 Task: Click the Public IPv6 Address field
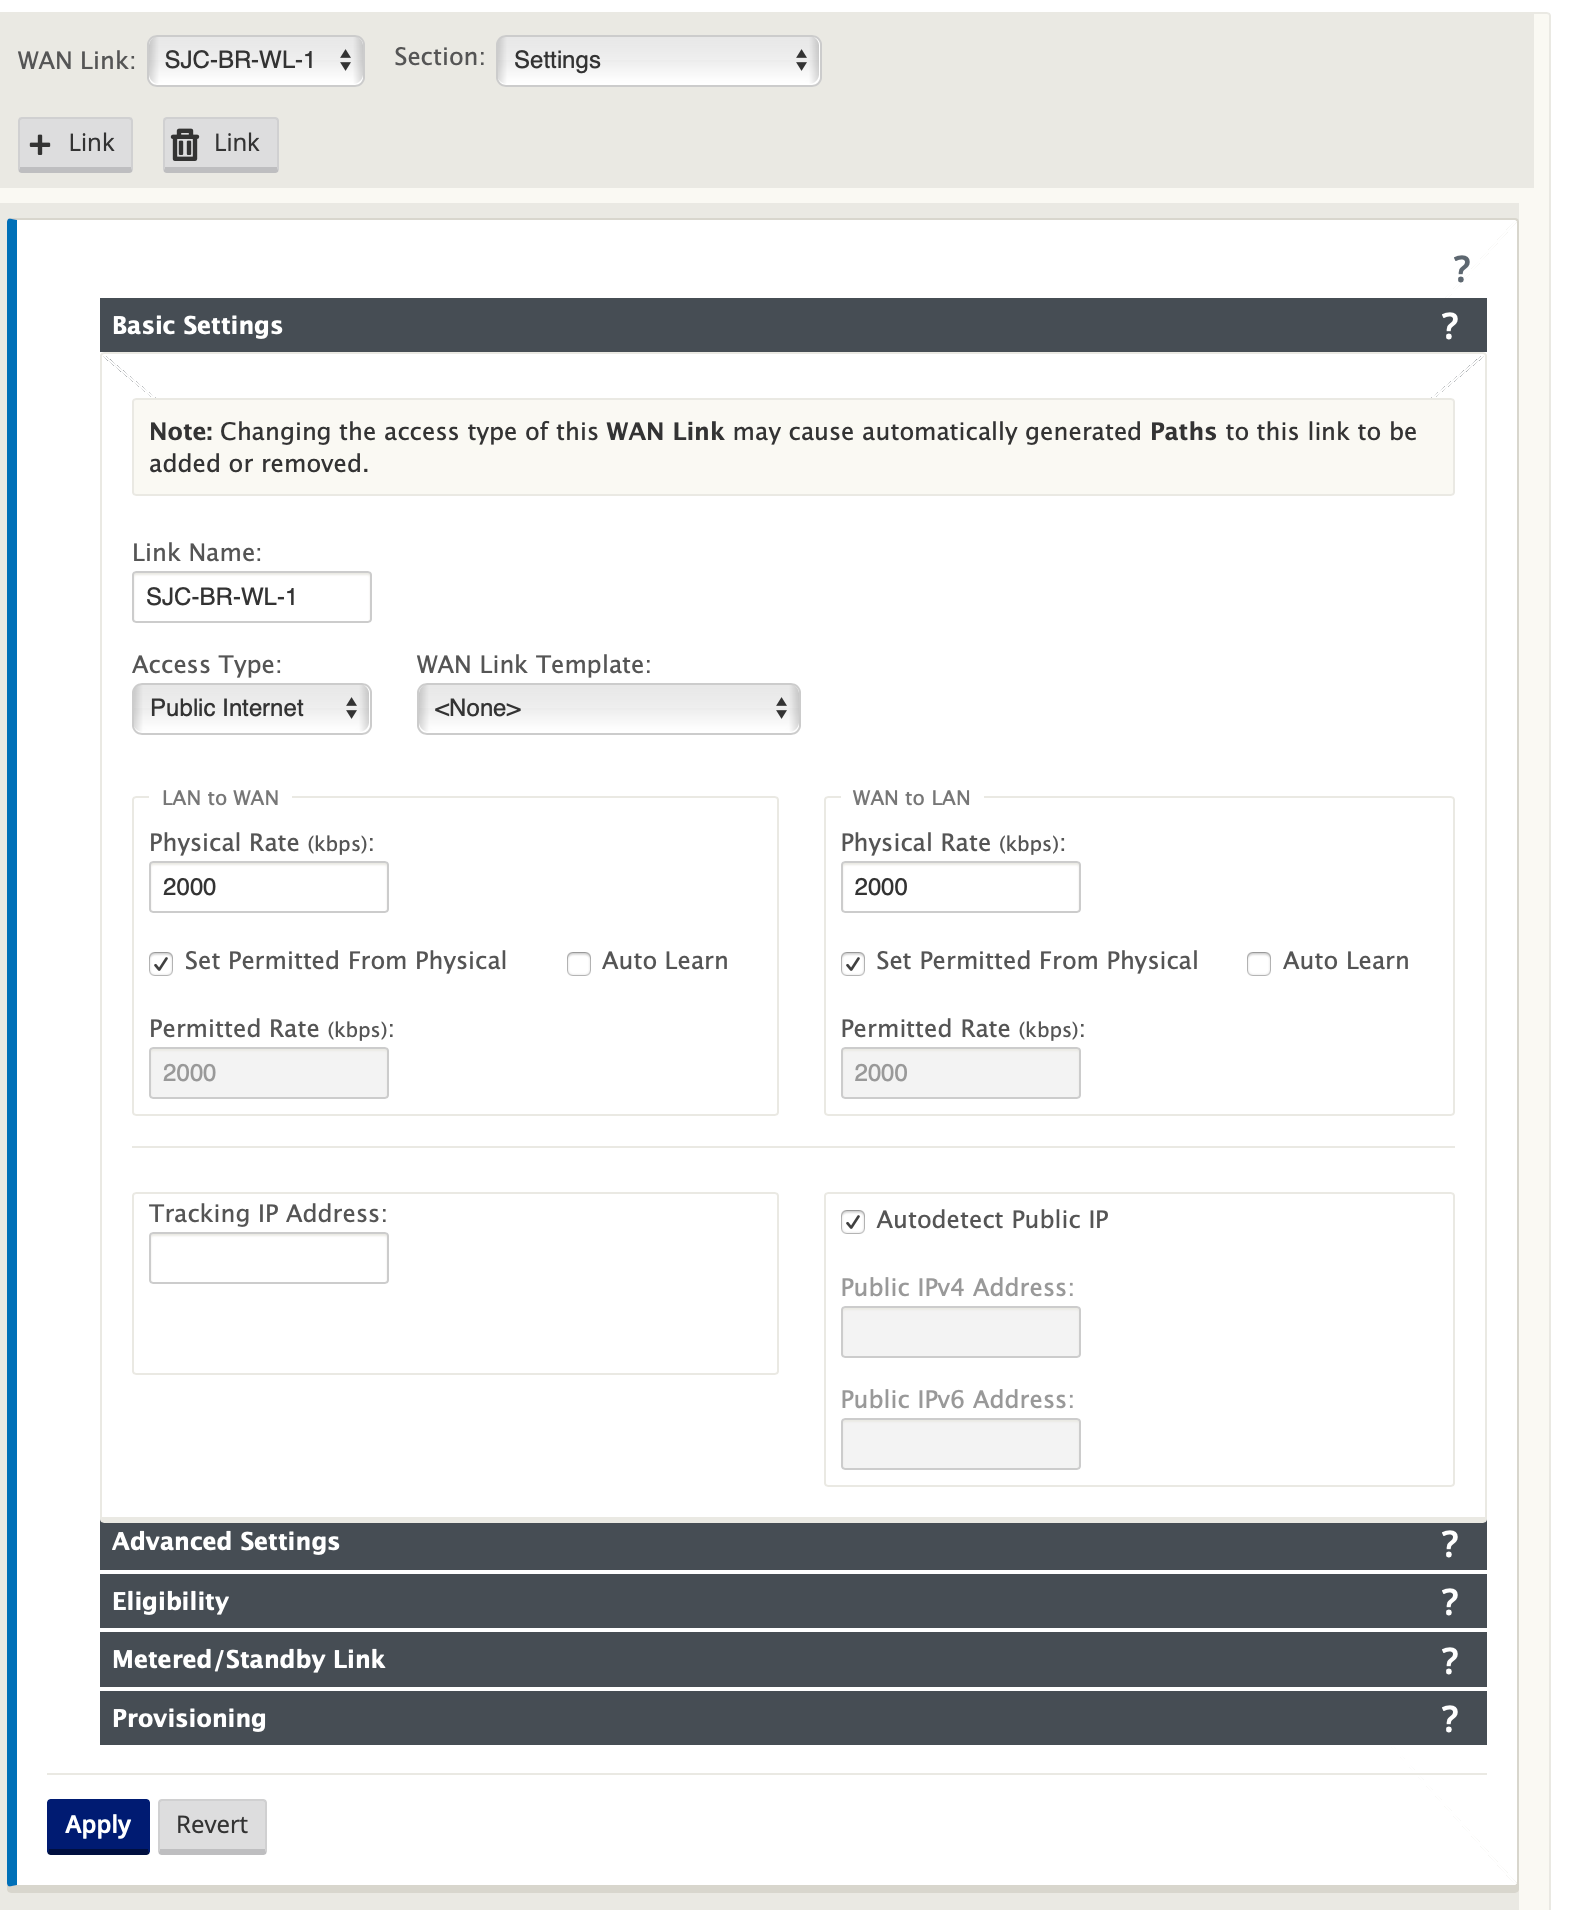click(961, 1444)
